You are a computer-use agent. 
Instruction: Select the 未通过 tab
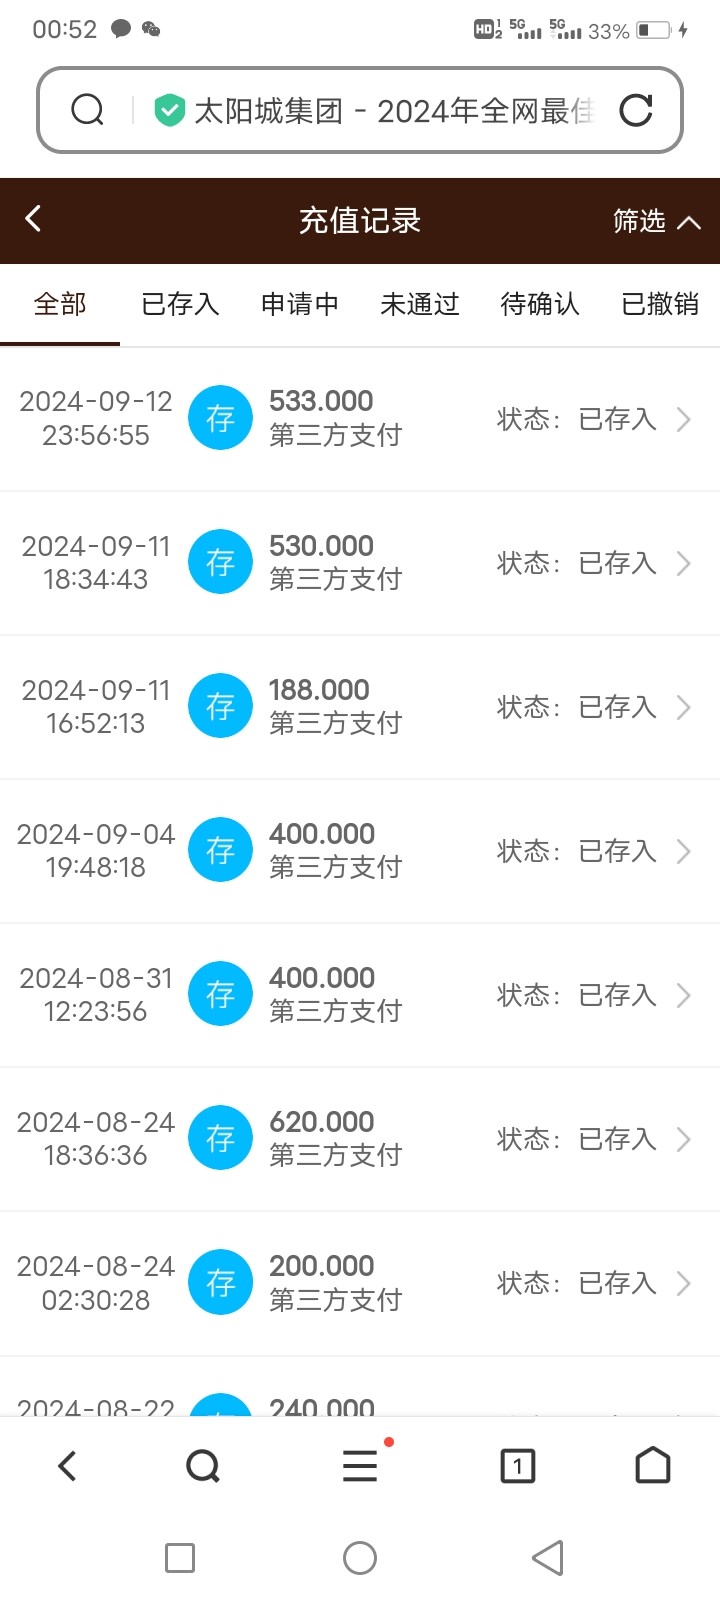[420, 304]
